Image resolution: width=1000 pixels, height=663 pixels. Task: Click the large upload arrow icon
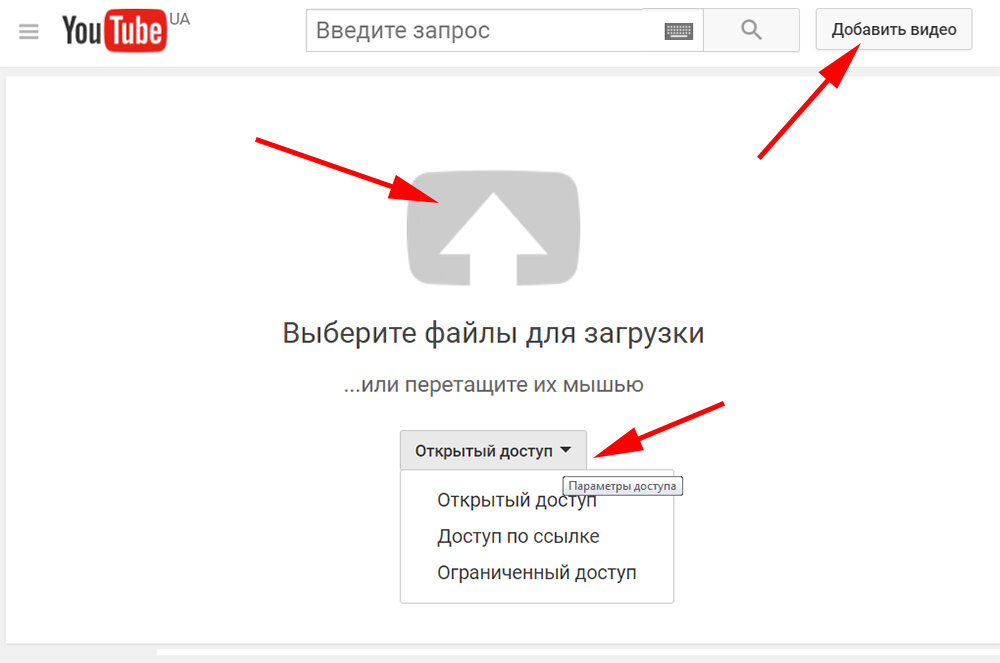pyautogui.click(x=493, y=228)
